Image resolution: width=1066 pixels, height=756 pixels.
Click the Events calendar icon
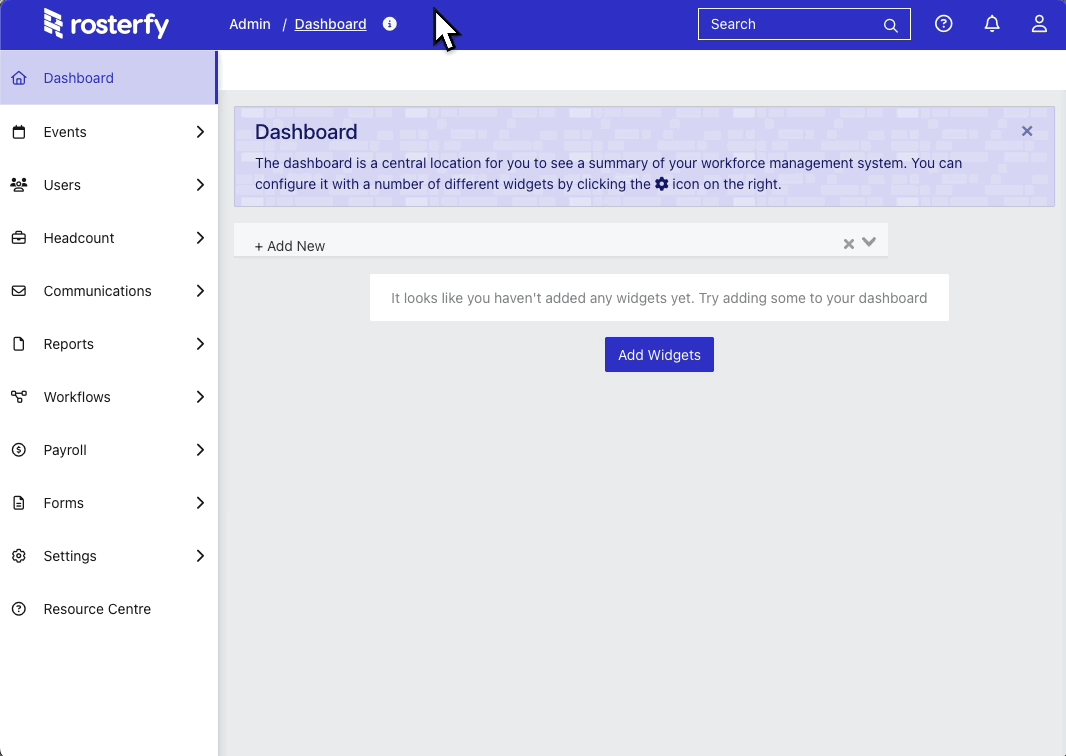tap(19, 132)
